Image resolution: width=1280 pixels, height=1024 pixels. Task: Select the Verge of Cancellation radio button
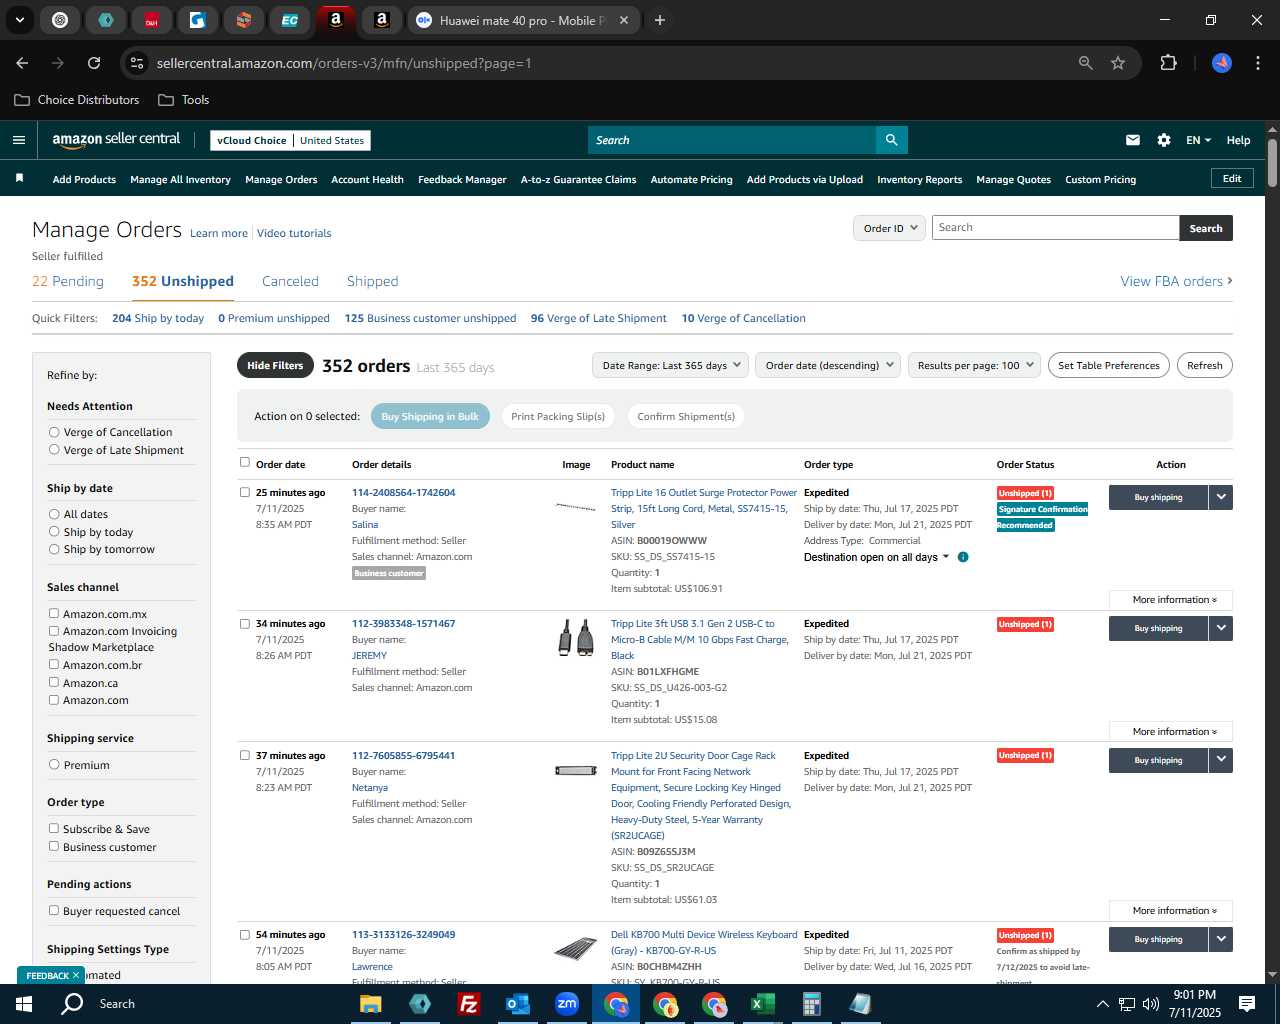click(54, 432)
